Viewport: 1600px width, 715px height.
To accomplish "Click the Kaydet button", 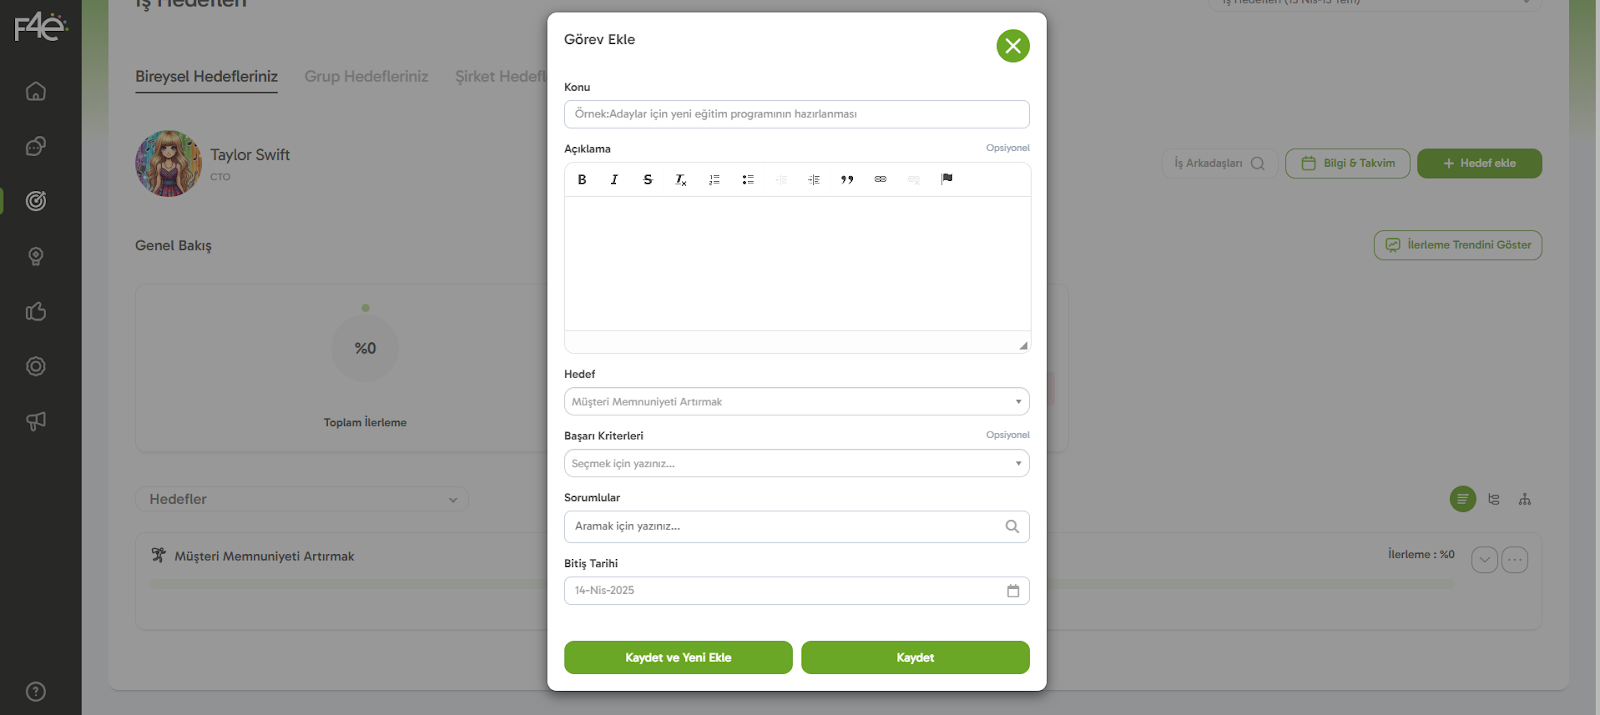I will (x=915, y=658).
